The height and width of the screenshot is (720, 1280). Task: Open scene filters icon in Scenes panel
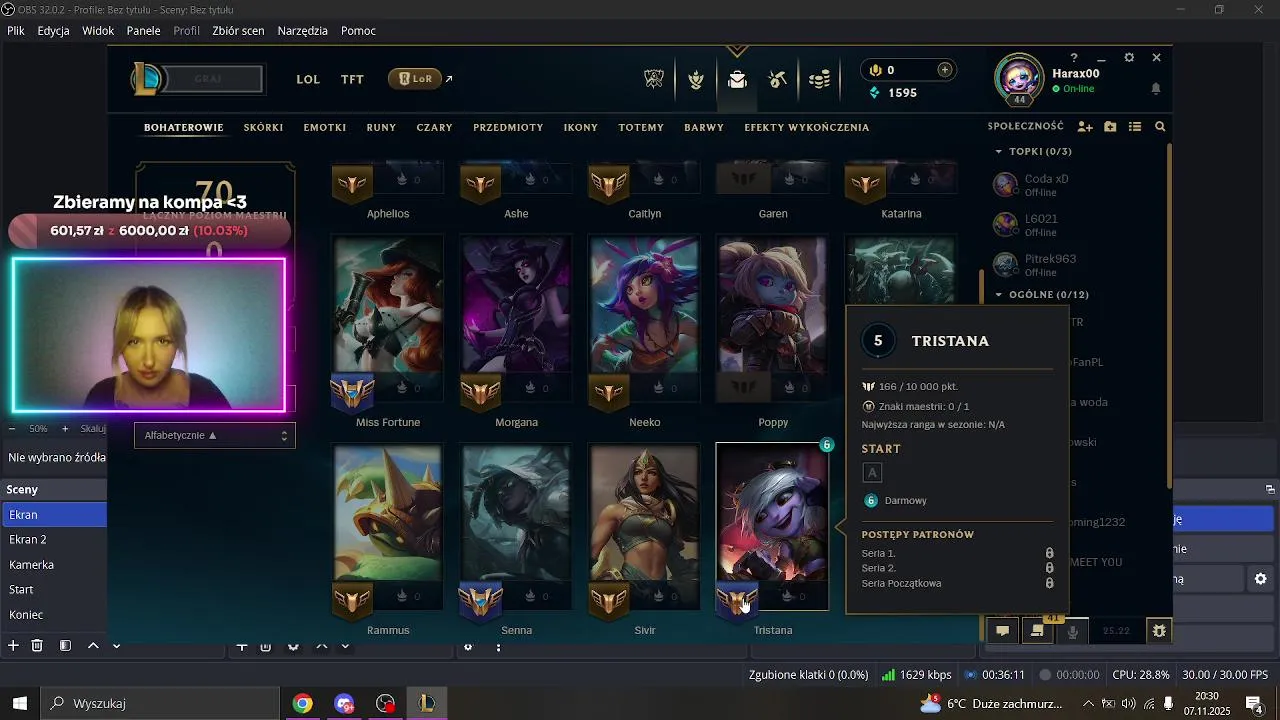point(65,646)
